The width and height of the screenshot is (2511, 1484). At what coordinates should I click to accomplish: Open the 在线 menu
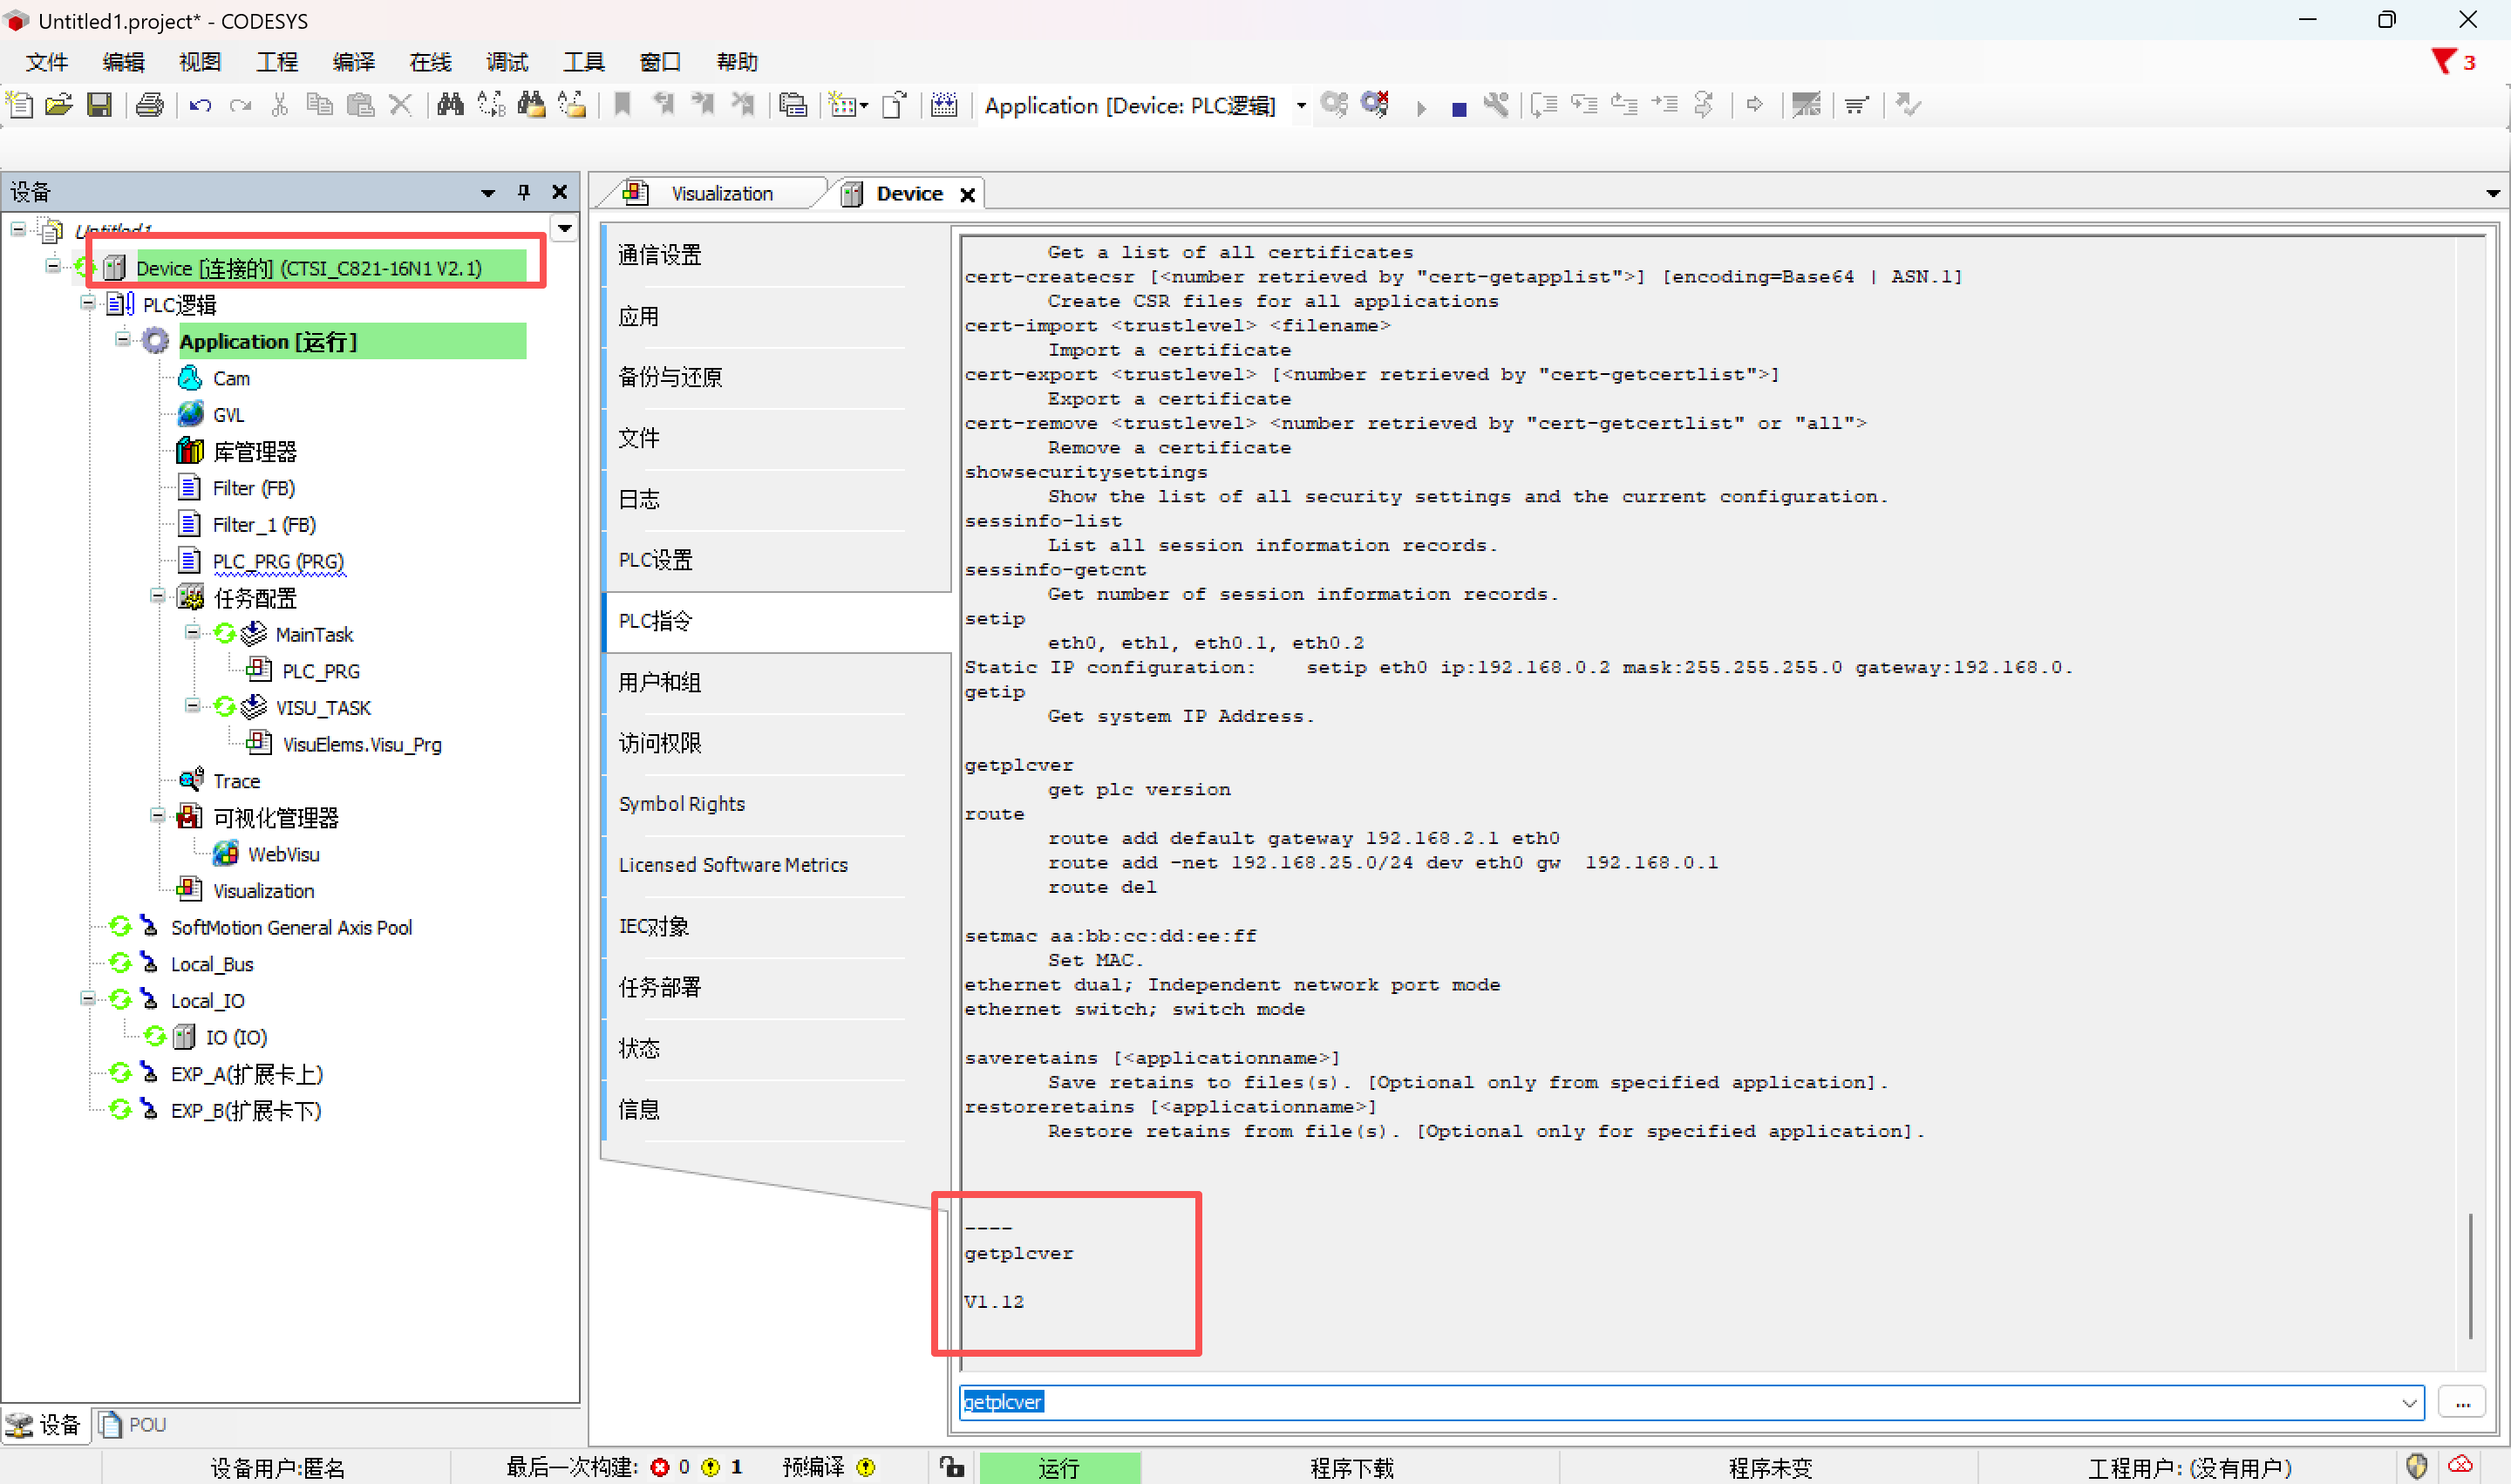431,62
